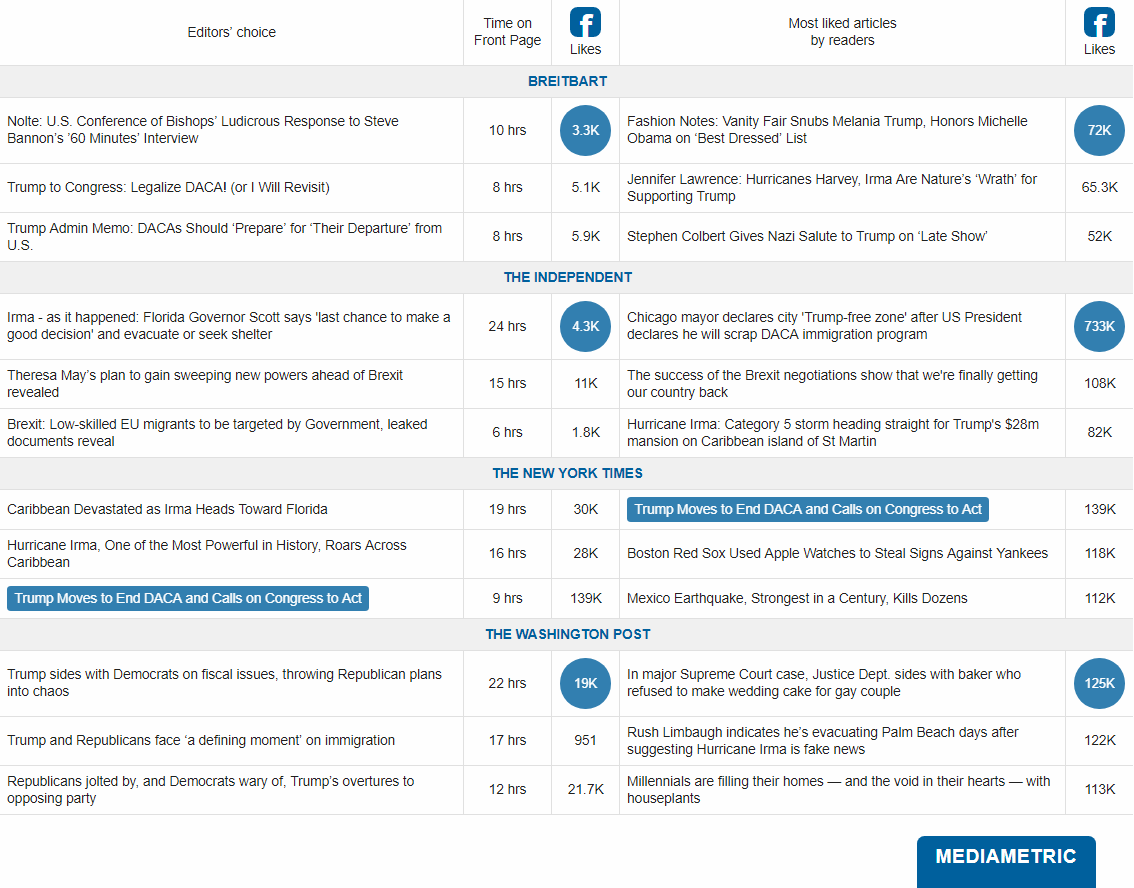Image resolution: width=1134 pixels, height=888 pixels.
Task: Open 'Stephen Colbert Gives Nazi Salute' article
Action: 807,236
